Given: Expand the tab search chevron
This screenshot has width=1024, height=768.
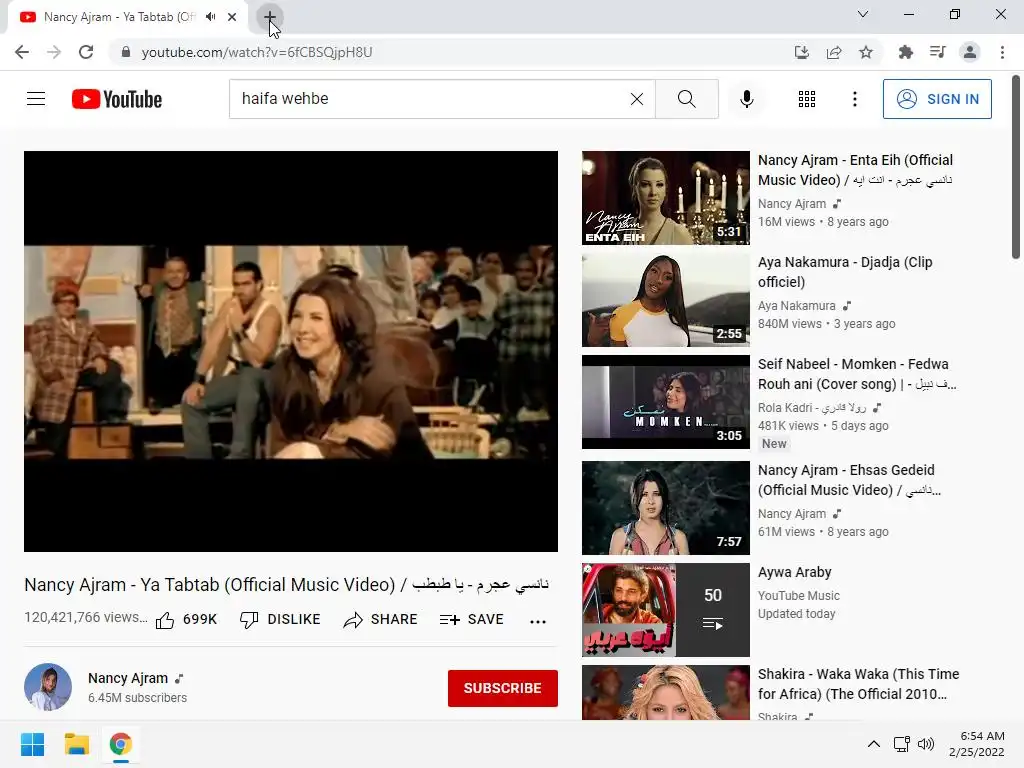Looking at the screenshot, I should pyautogui.click(x=863, y=14).
